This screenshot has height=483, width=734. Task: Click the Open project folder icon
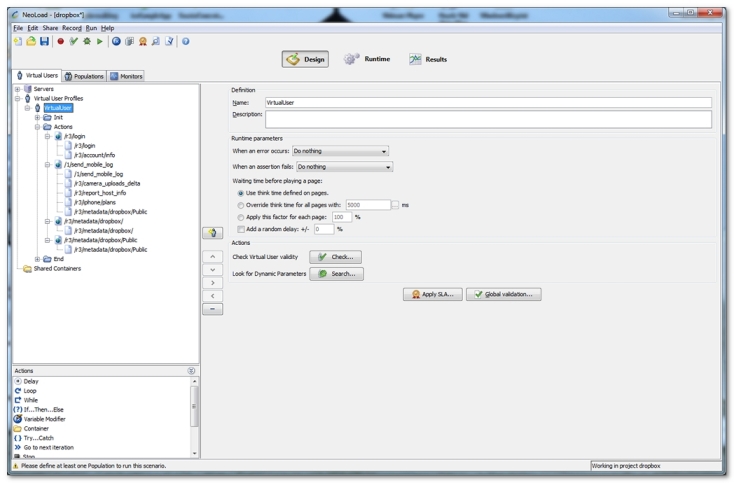click(x=31, y=42)
